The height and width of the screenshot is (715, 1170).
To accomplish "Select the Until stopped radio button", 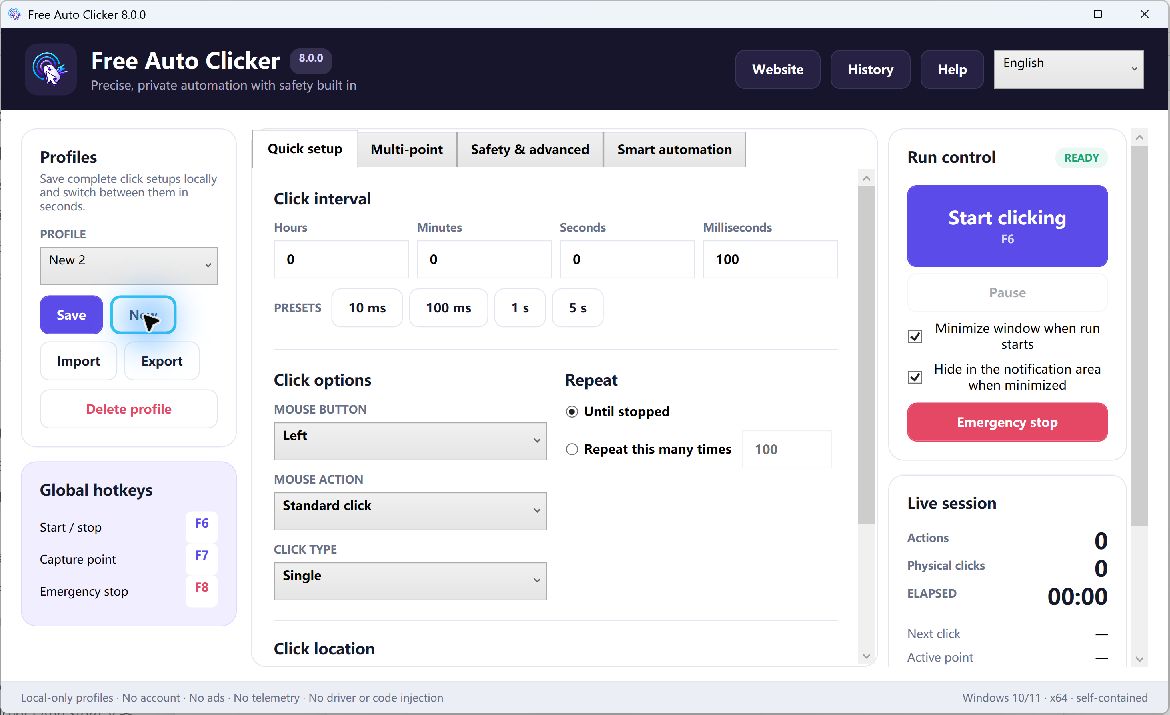I will pyautogui.click(x=572, y=412).
